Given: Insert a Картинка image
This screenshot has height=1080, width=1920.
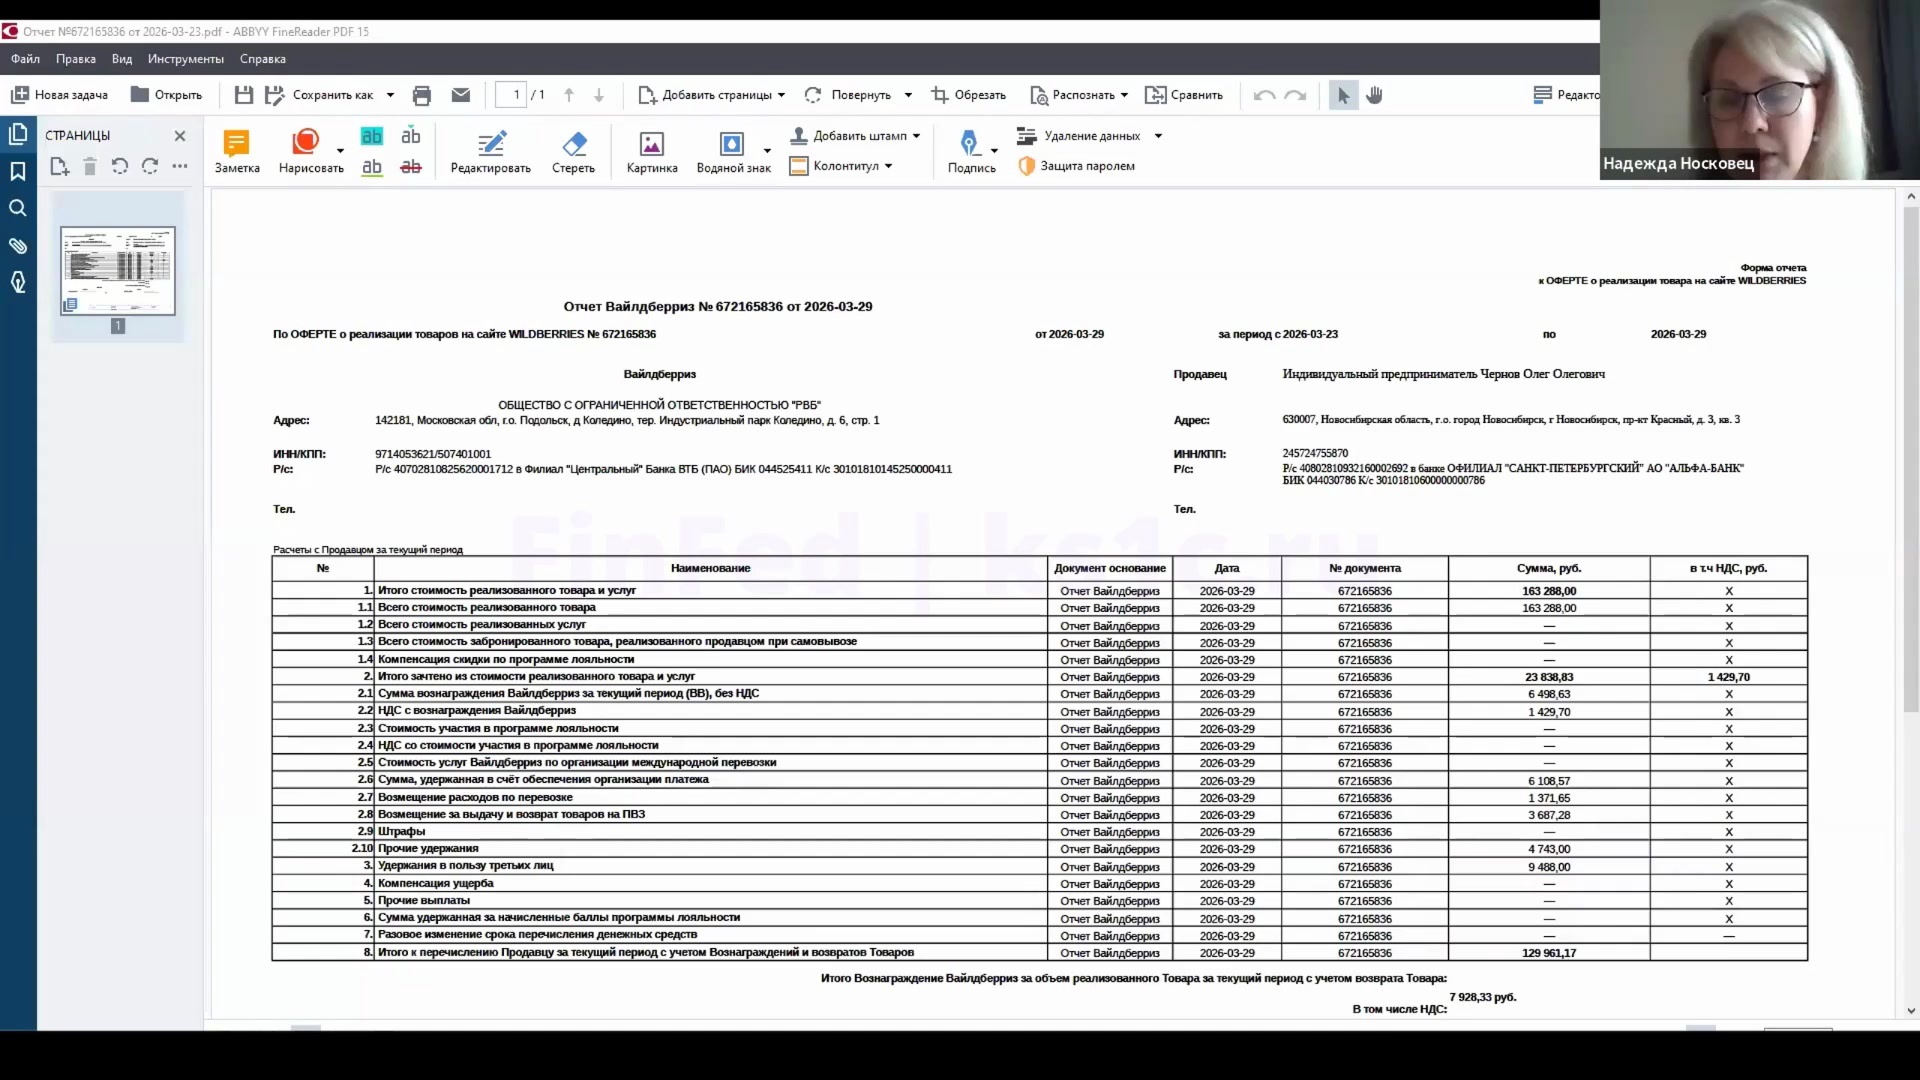Looking at the screenshot, I should tap(652, 152).
